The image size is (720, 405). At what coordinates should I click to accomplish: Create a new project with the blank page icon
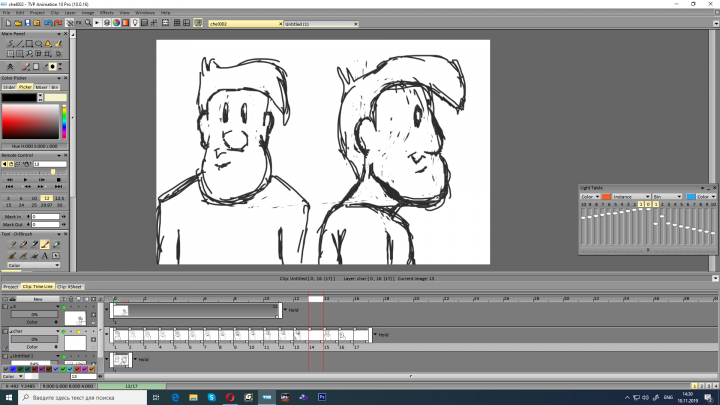[8, 23]
